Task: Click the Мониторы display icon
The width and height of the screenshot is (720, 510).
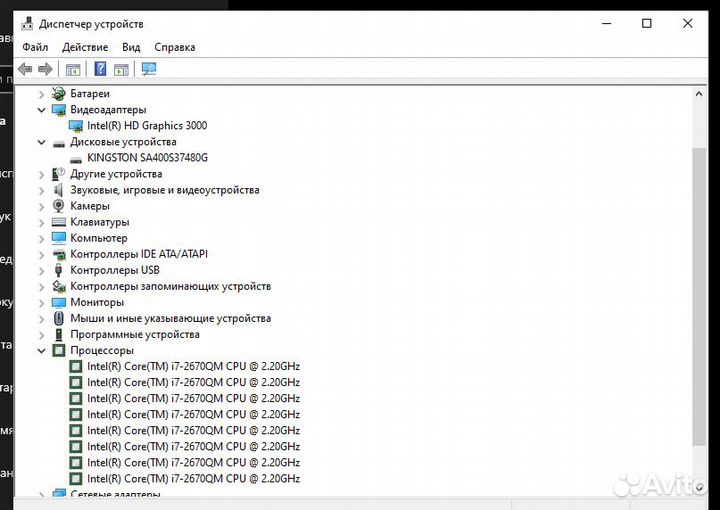Action: [x=59, y=303]
